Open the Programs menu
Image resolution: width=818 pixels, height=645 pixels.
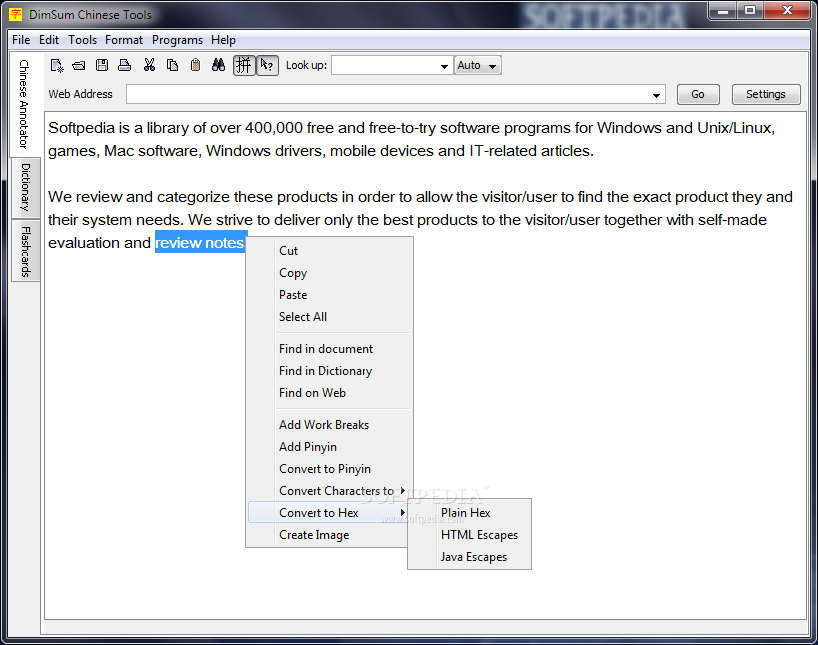pos(177,40)
